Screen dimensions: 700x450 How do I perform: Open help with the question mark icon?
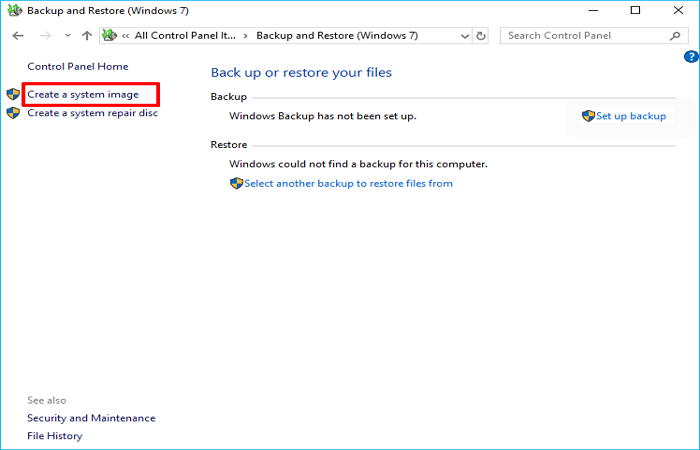(691, 57)
